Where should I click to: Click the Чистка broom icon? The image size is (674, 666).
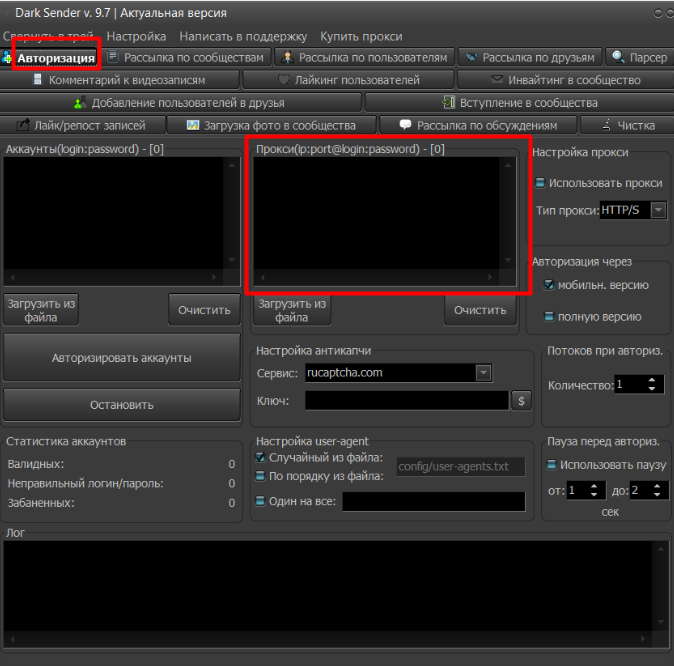pos(606,125)
